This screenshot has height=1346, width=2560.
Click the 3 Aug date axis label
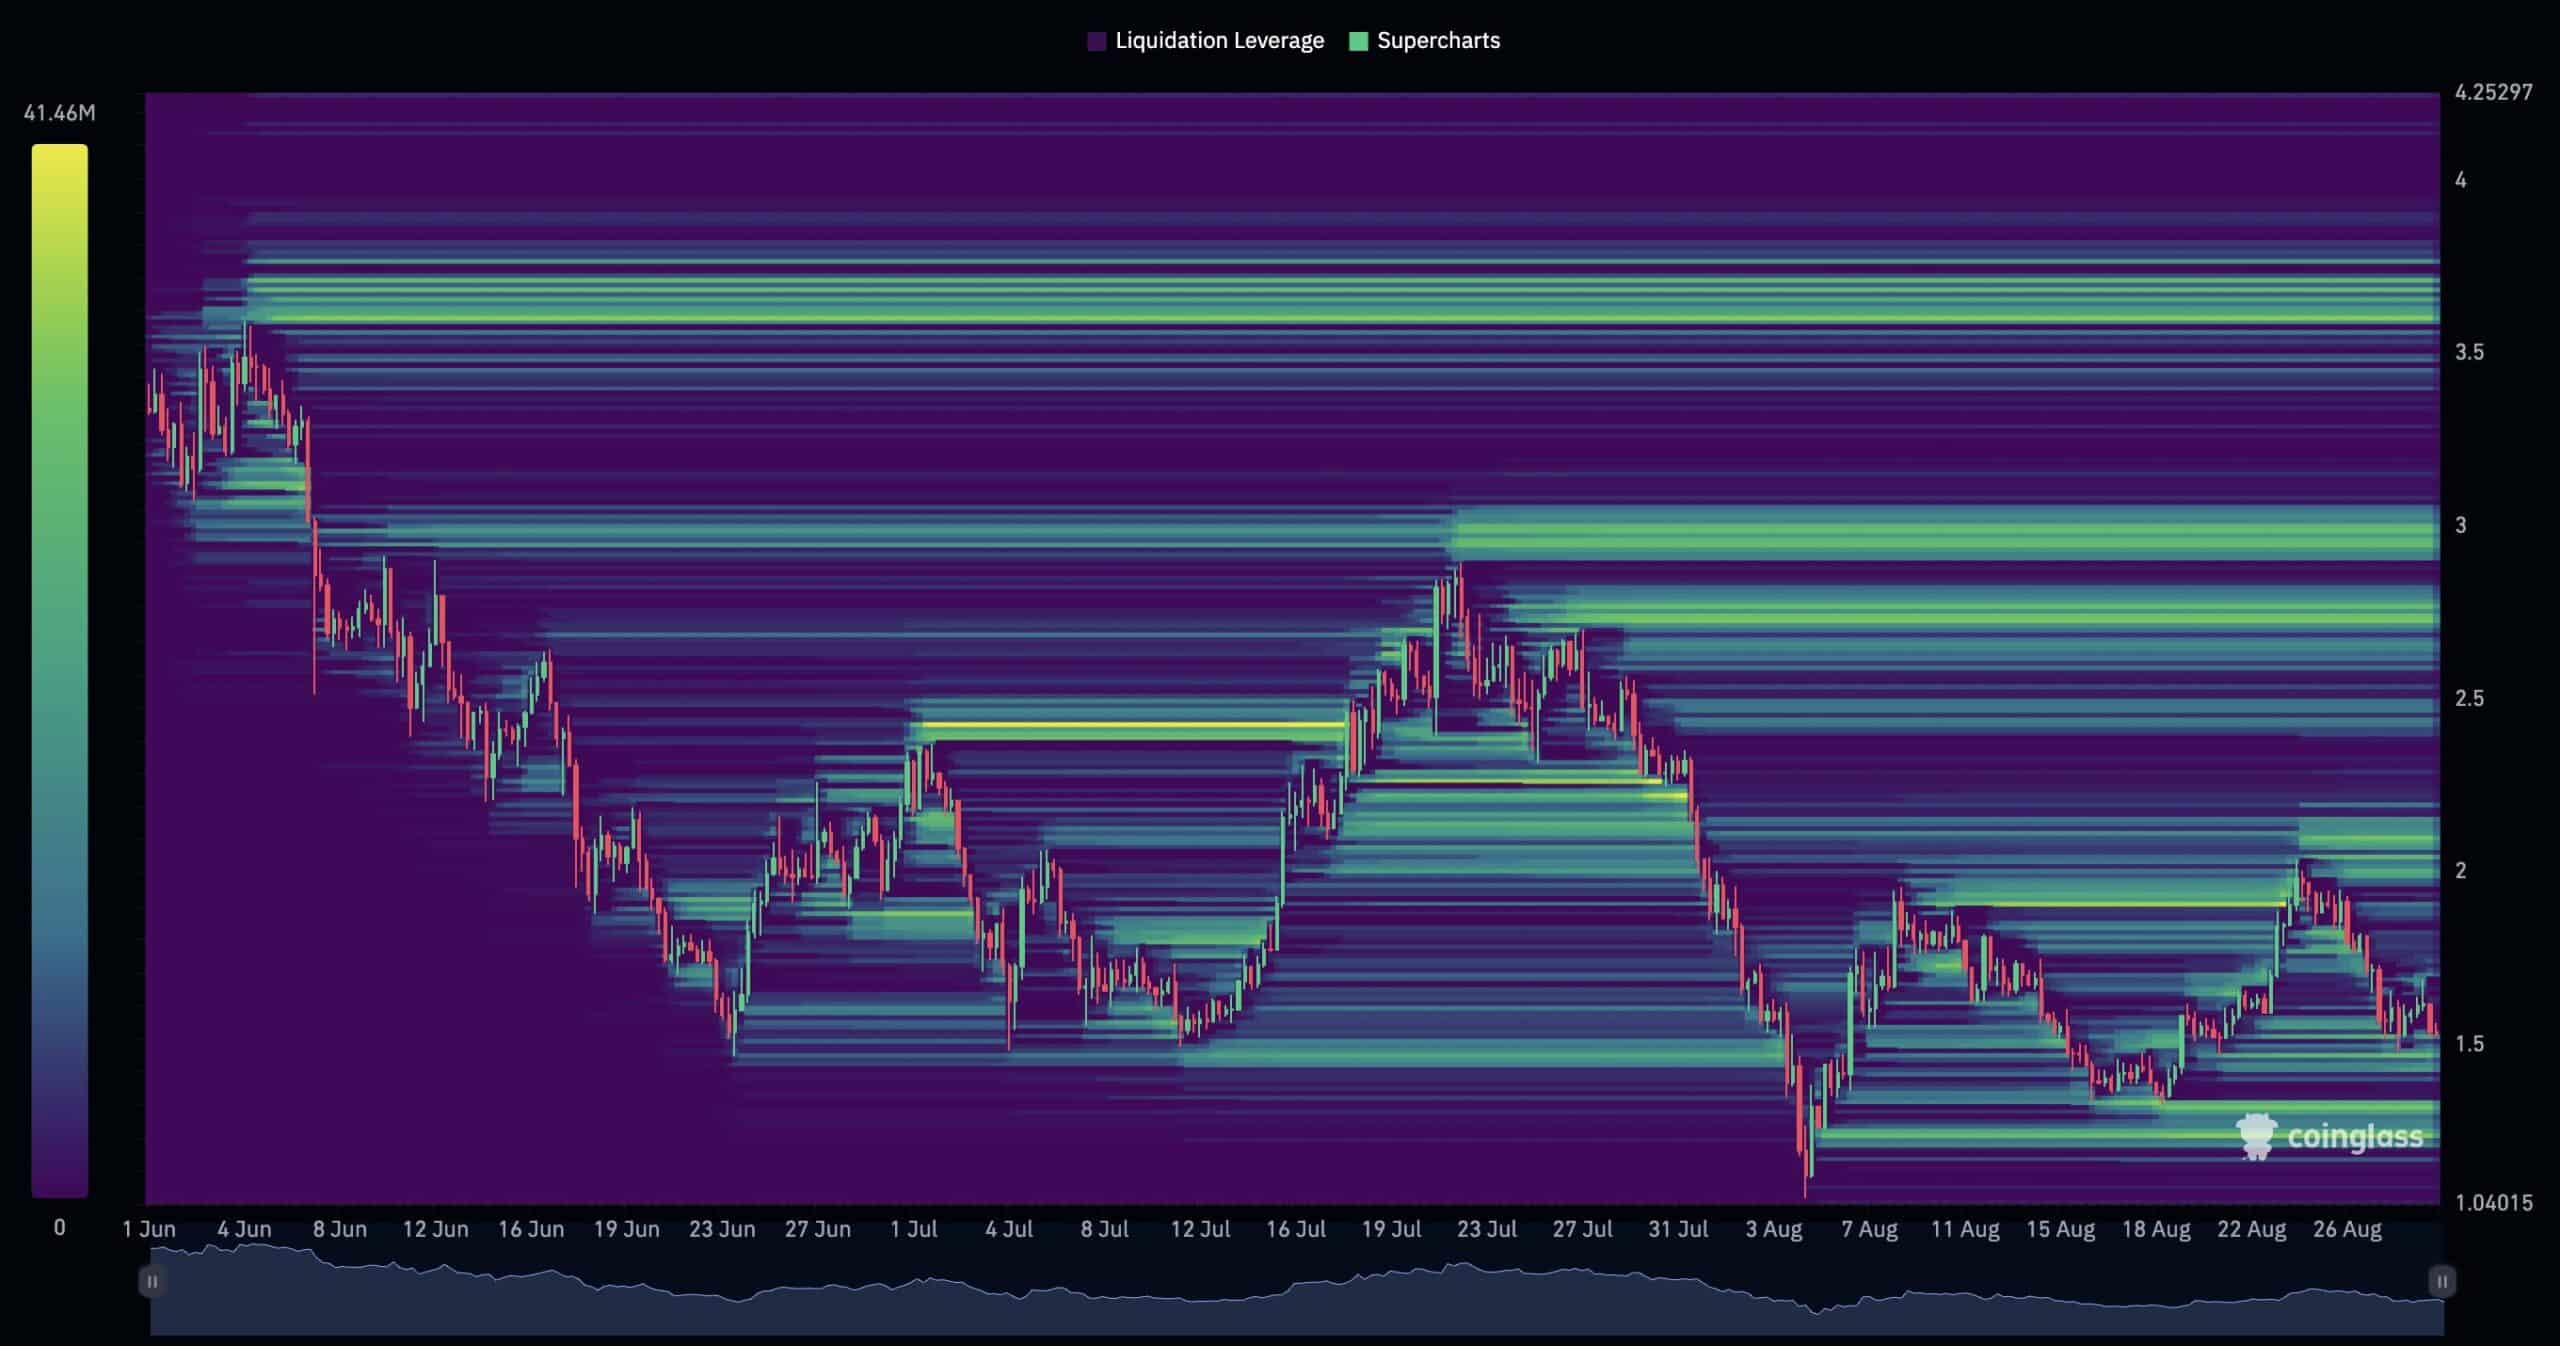pos(1773,1229)
